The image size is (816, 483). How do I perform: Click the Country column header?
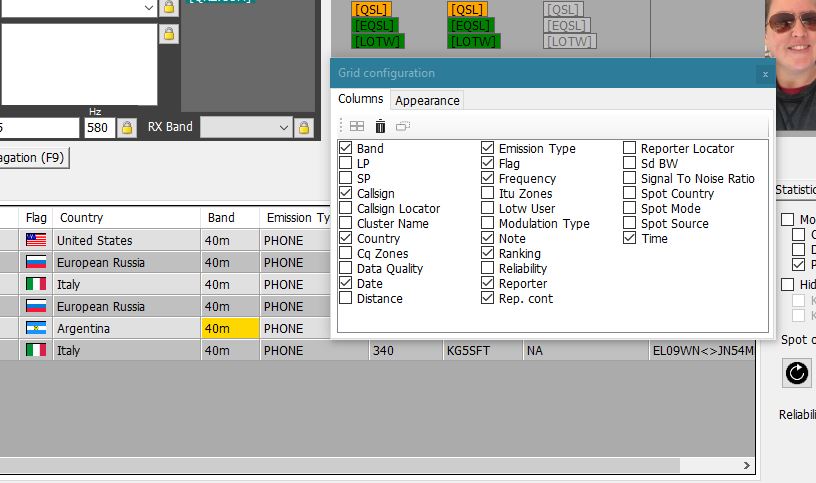coord(126,218)
